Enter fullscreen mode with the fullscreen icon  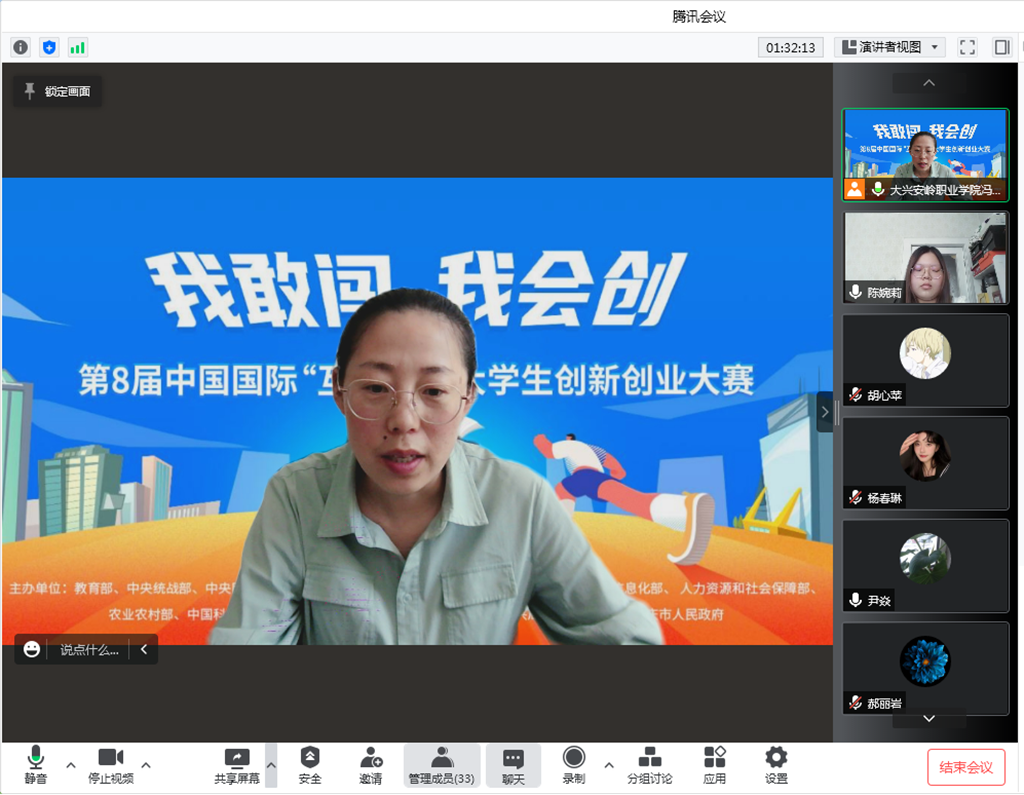tap(967, 47)
